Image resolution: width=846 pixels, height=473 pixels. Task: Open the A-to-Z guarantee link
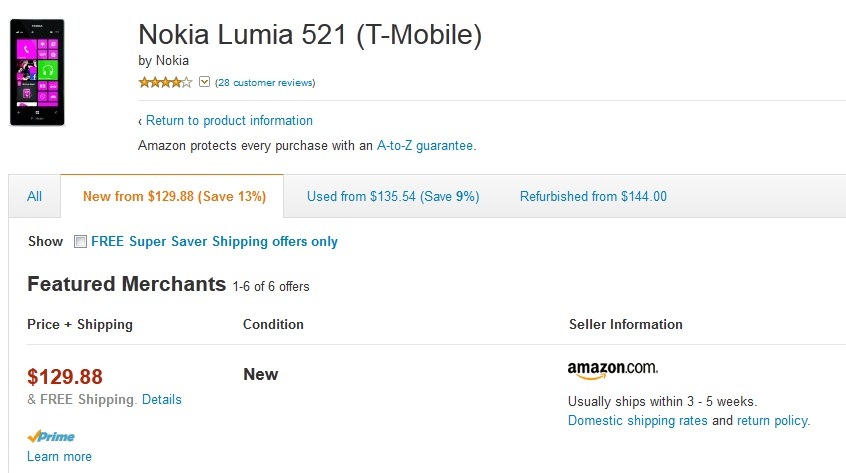pos(425,145)
